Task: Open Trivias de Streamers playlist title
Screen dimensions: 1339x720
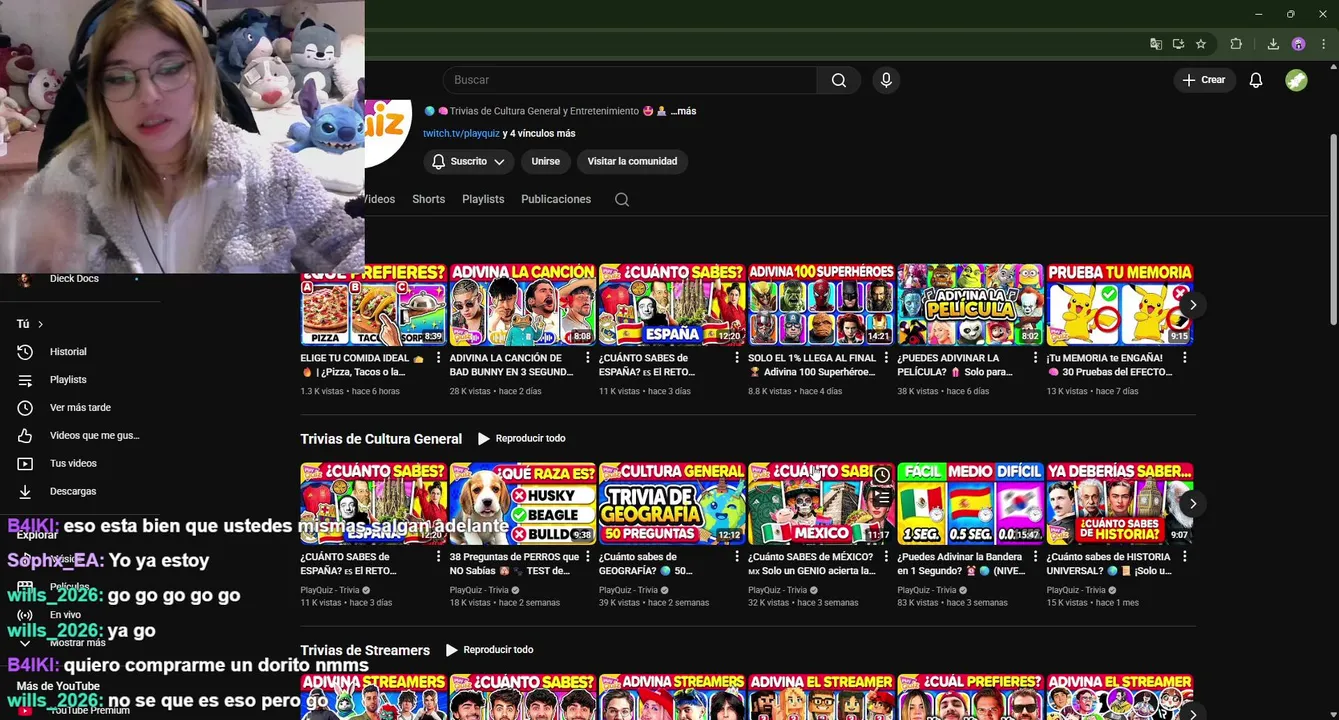Action: tap(365, 651)
